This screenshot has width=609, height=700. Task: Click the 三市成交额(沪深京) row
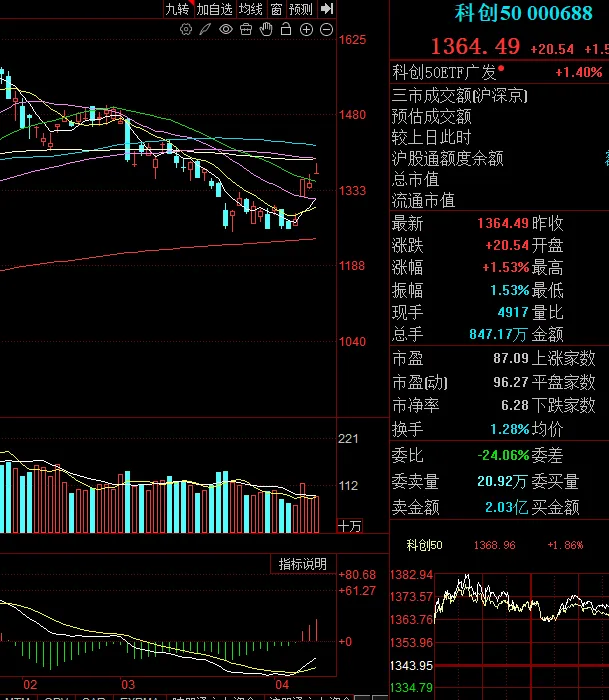pos(459,96)
